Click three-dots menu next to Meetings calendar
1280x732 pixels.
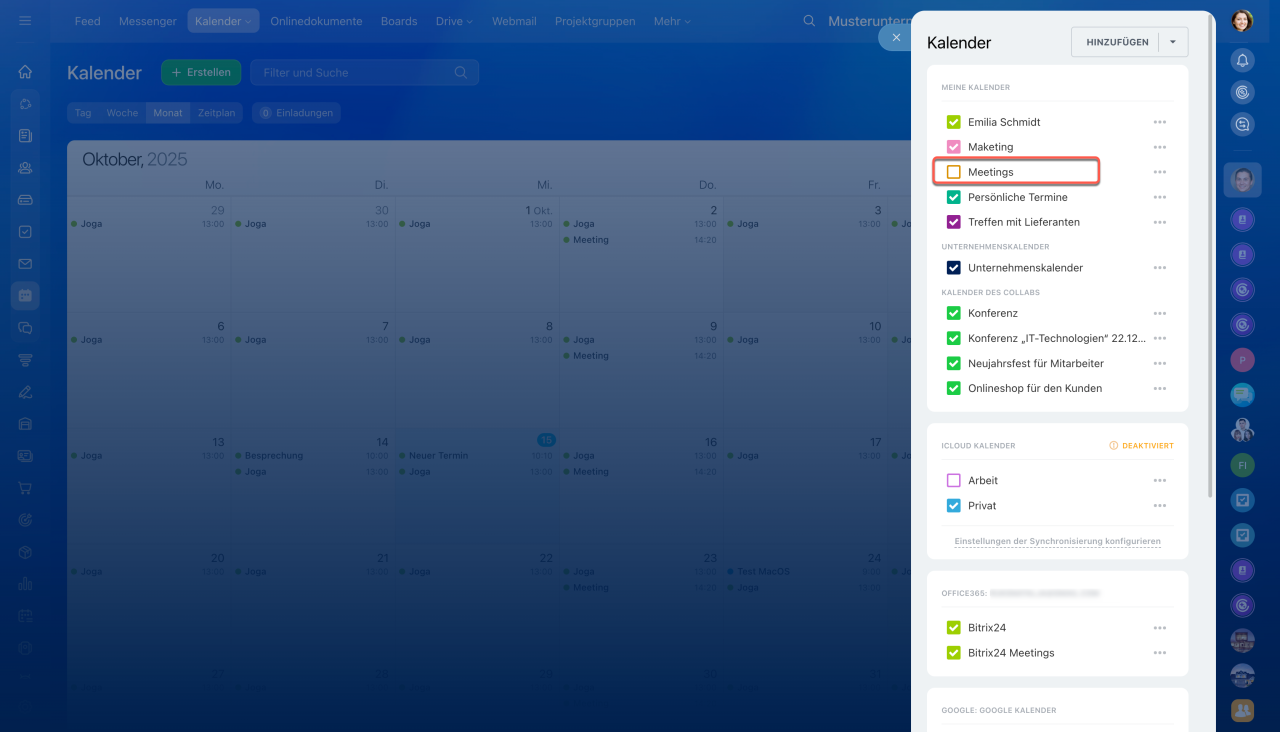pyautogui.click(x=1159, y=172)
